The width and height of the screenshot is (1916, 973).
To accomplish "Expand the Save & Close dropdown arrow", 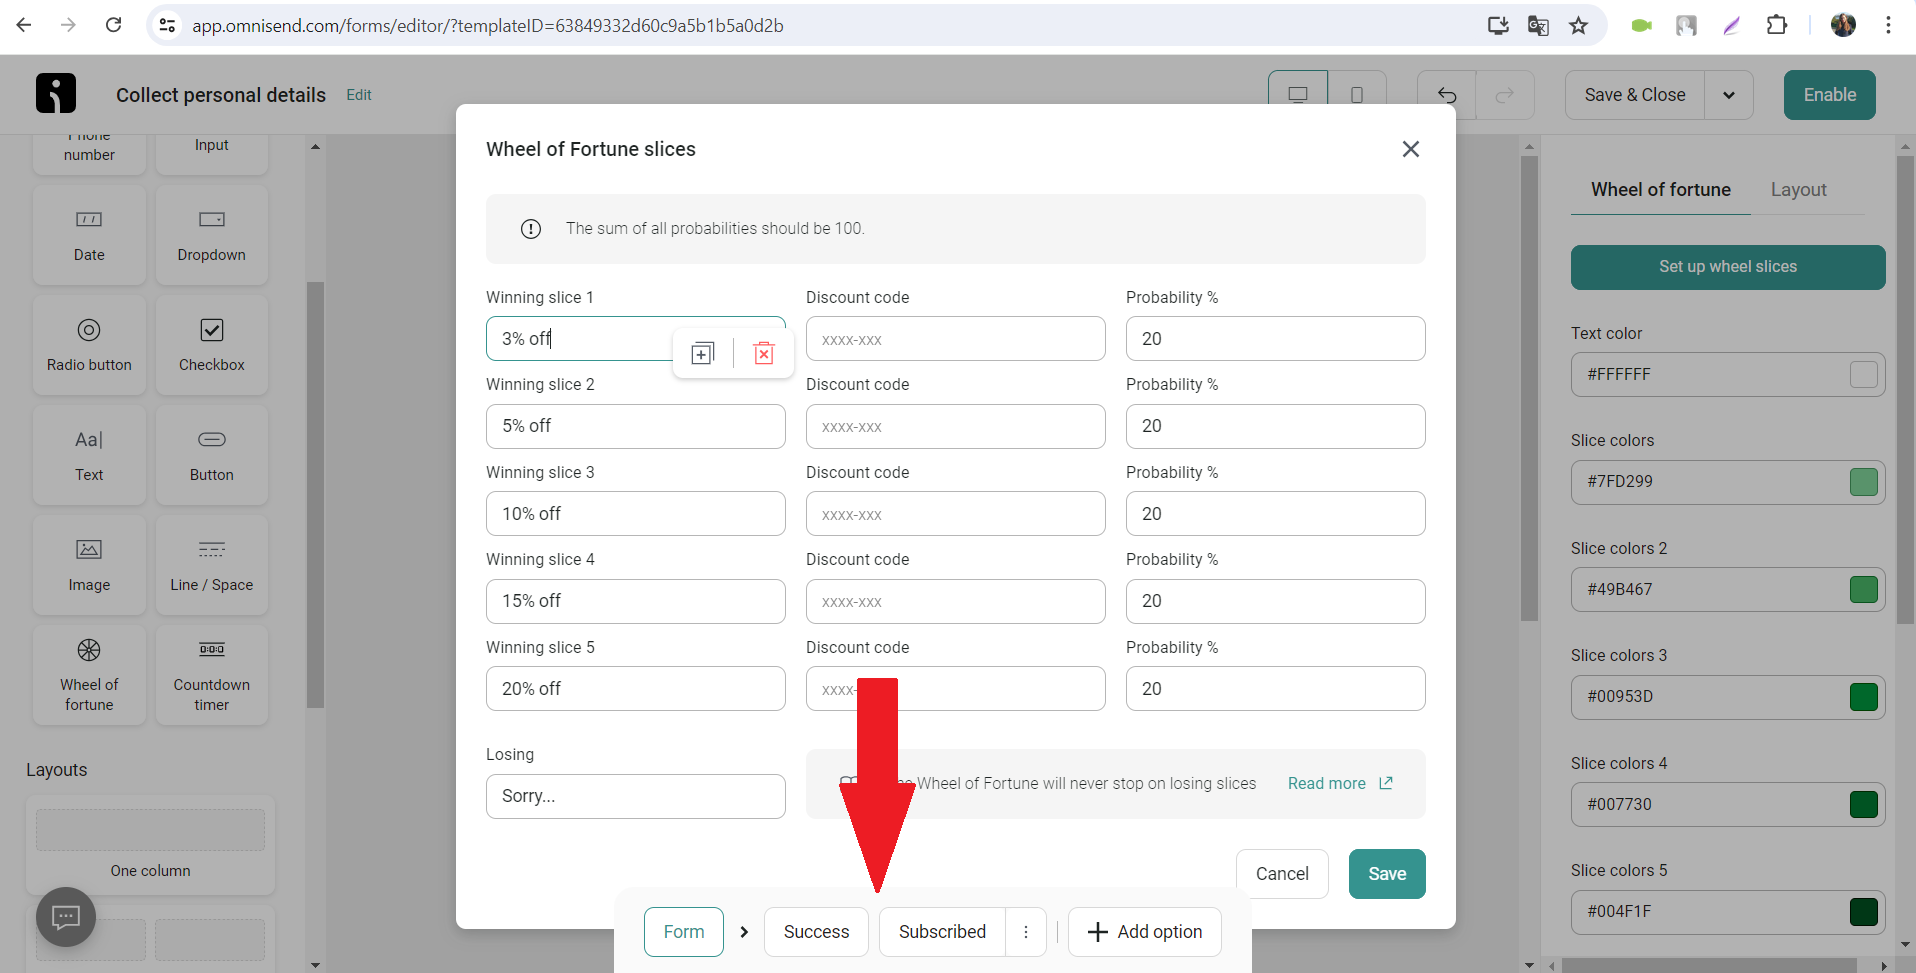I will pos(1729,95).
